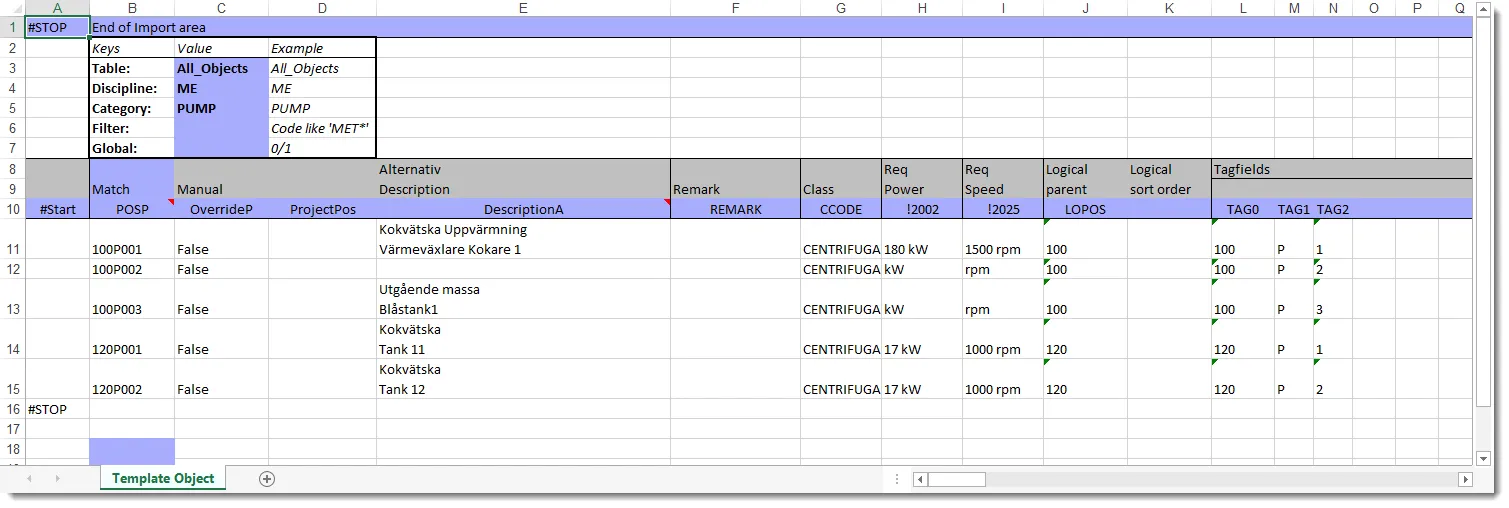Click the example 'Code like 'MET*'' cell
The image size is (1509, 508).
click(322, 128)
